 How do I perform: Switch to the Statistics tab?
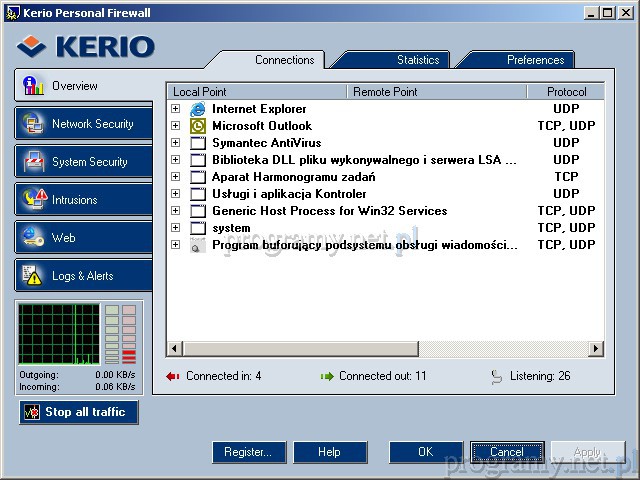417,60
